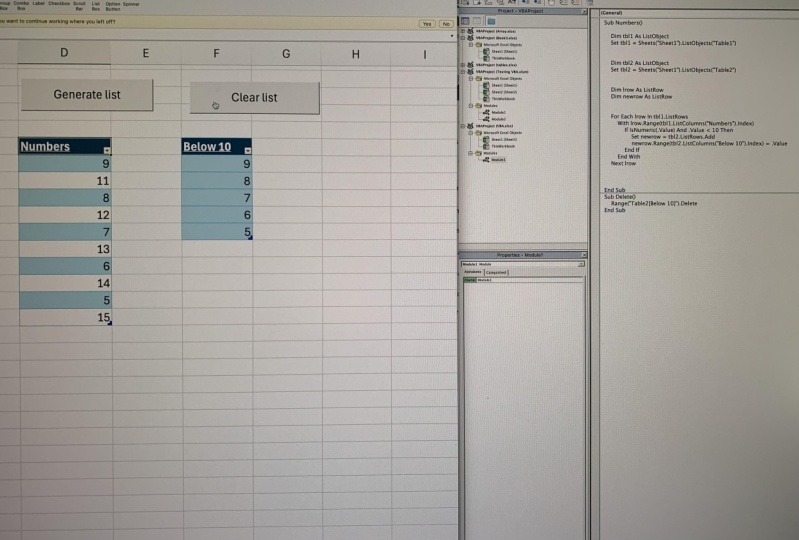Collapse Modules folder under VBA.xlsx project
This screenshot has width=799, height=540.
(471, 153)
